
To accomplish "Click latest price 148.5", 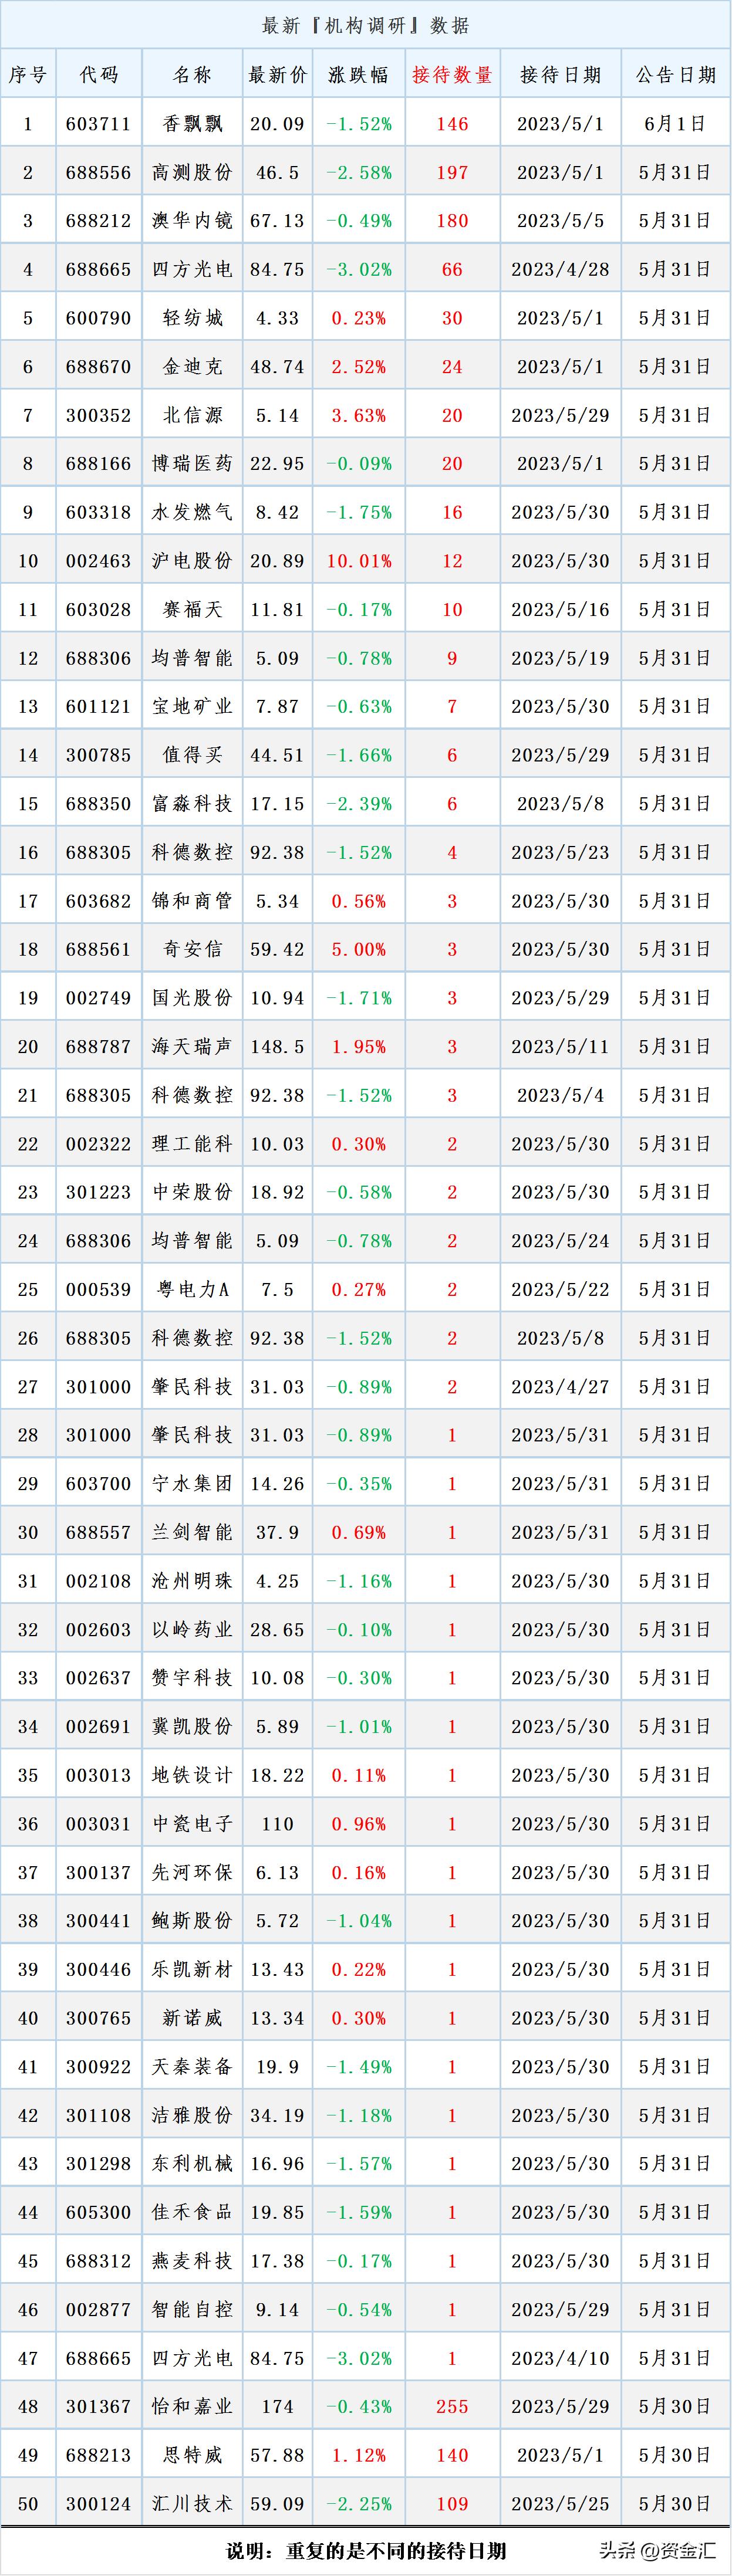I will pyautogui.click(x=277, y=1047).
